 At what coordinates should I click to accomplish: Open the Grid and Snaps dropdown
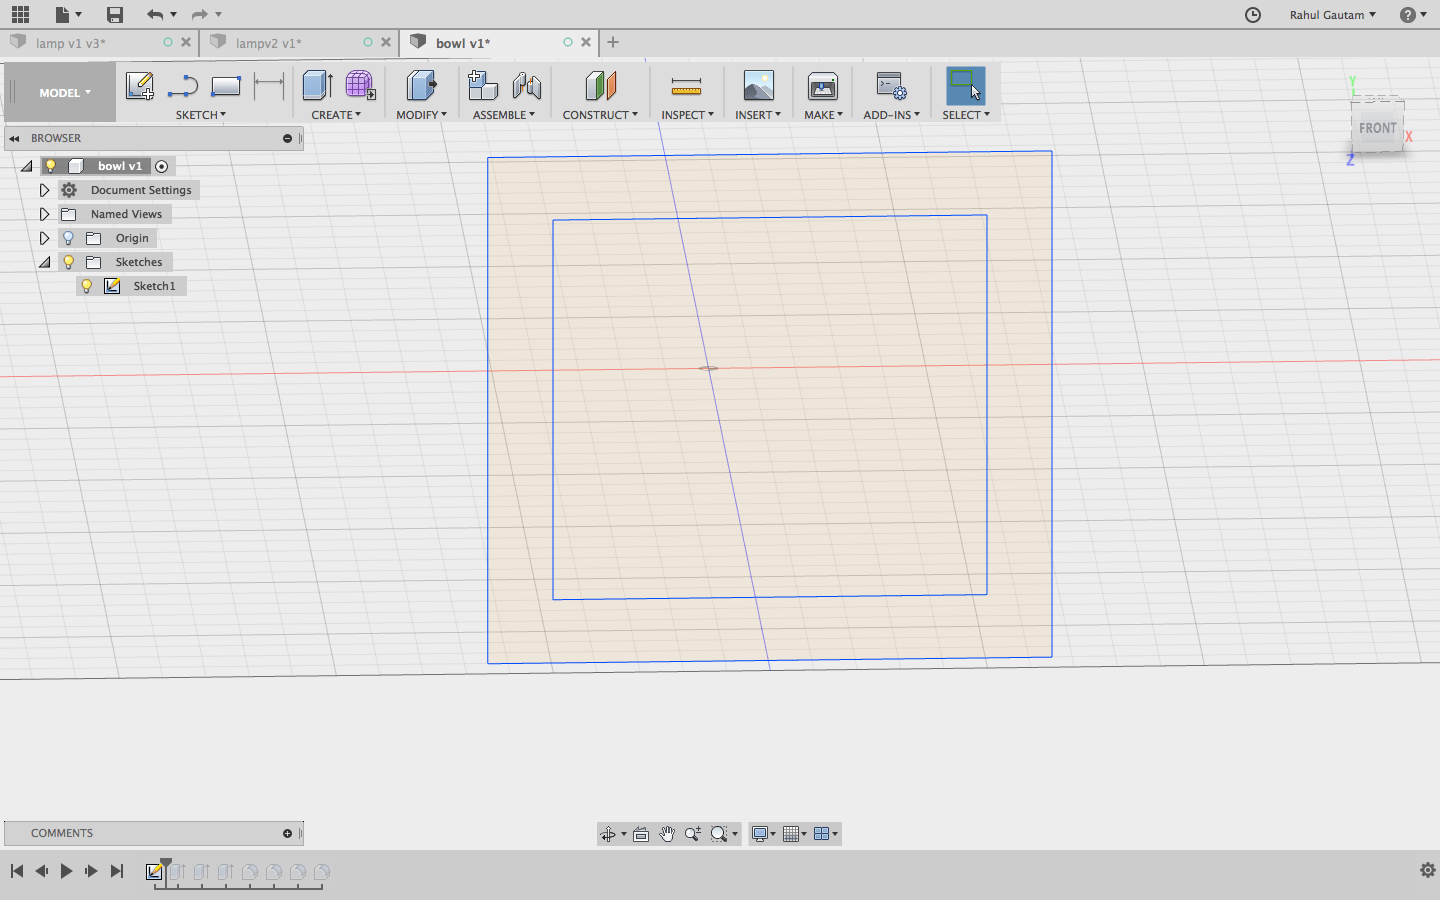pyautogui.click(x=796, y=834)
